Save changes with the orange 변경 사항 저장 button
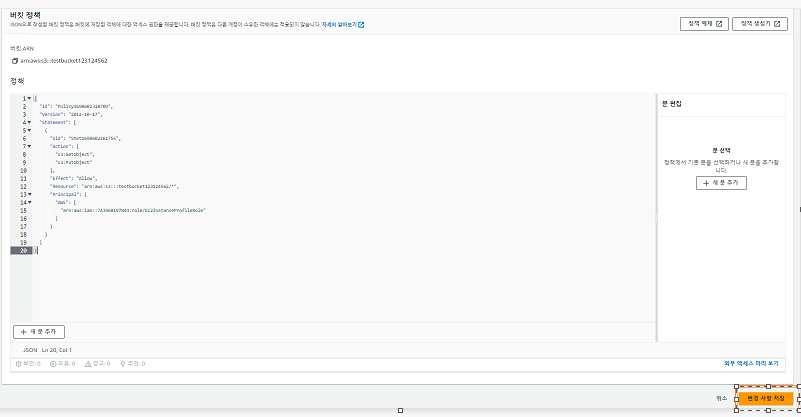The image size is (801, 417). (x=766, y=398)
